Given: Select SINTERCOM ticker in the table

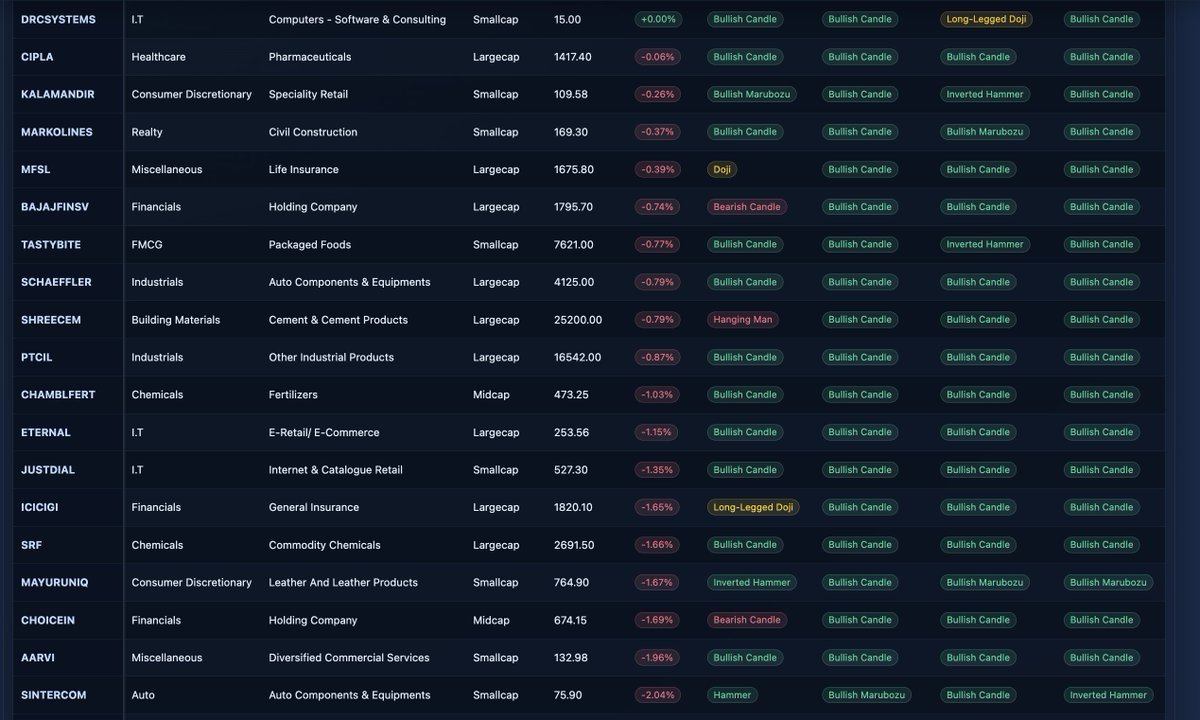Looking at the screenshot, I should 54,695.
